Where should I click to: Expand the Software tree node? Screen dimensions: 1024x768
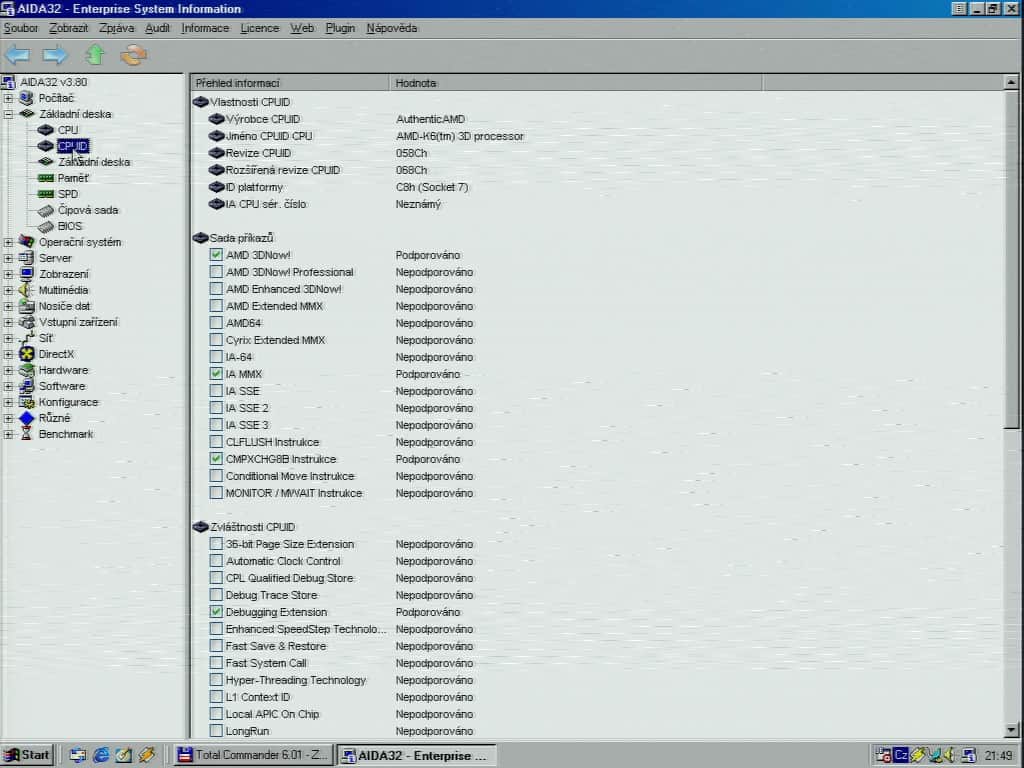pyautogui.click(x=8, y=386)
